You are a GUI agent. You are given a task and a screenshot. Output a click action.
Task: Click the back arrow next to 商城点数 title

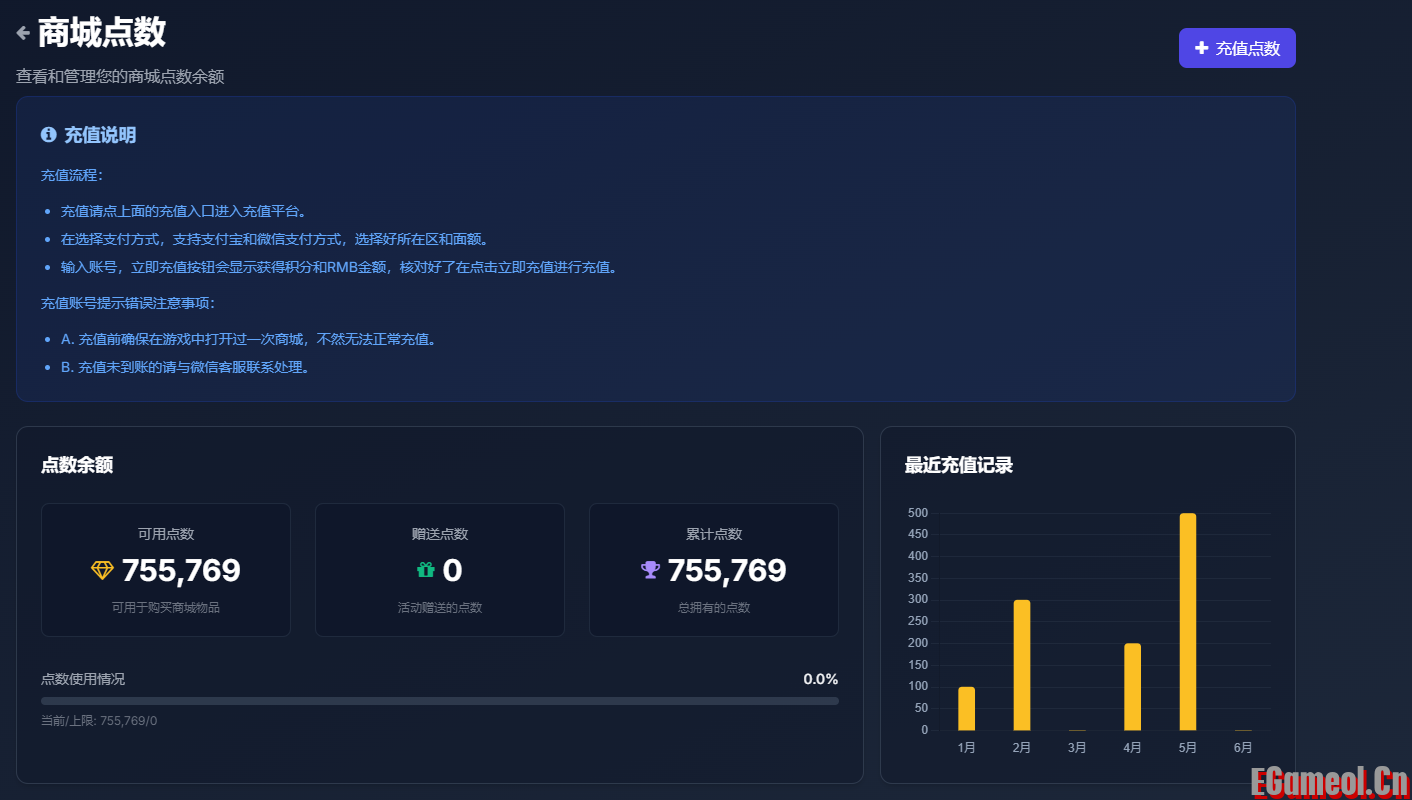point(22,32)
